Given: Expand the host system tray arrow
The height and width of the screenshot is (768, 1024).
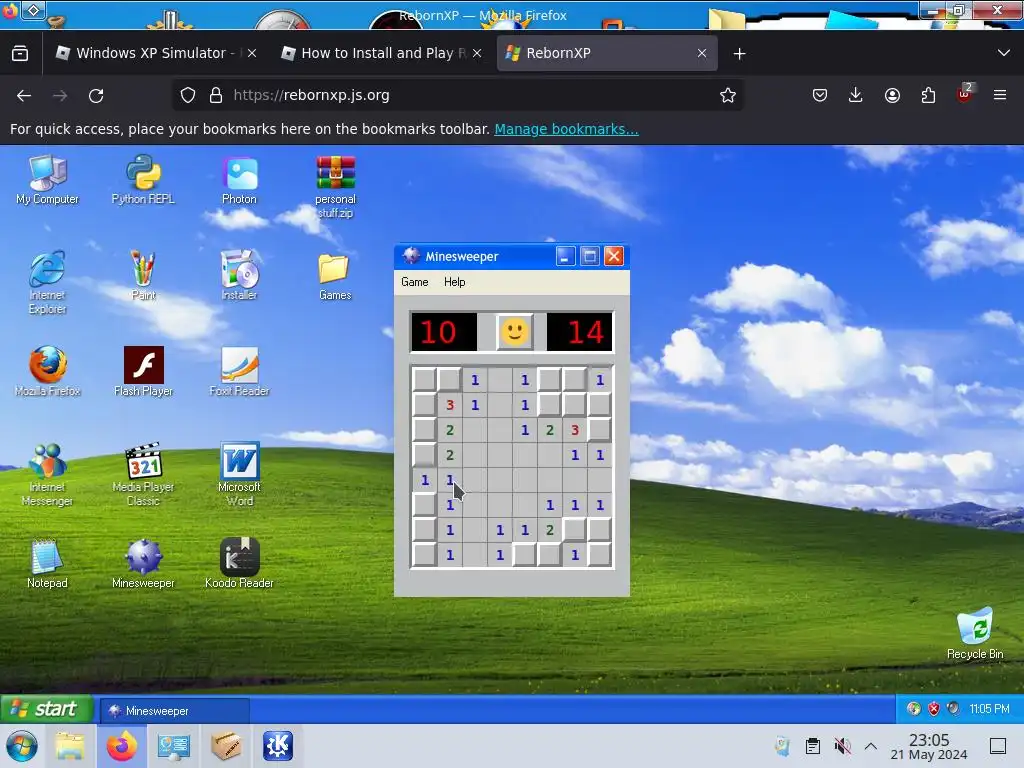Looking at the screenshot, I should [871, 746].
